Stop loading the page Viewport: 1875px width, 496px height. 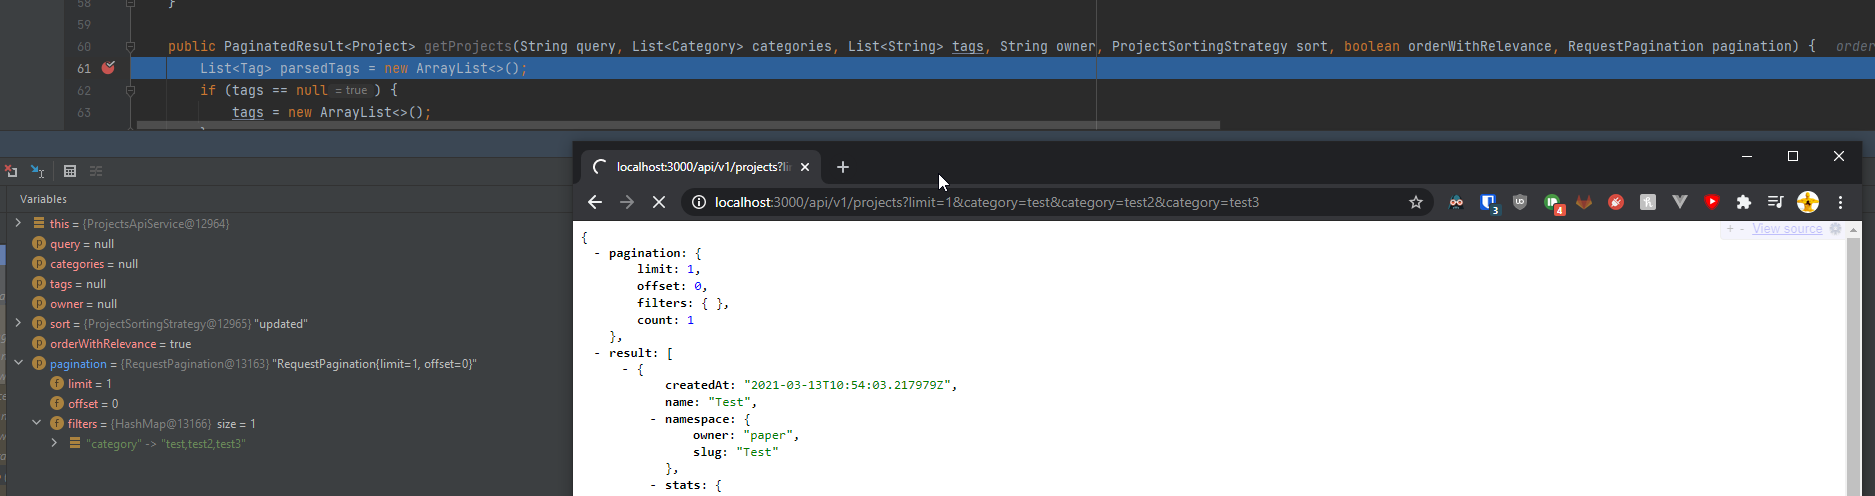tap(658, 202)
